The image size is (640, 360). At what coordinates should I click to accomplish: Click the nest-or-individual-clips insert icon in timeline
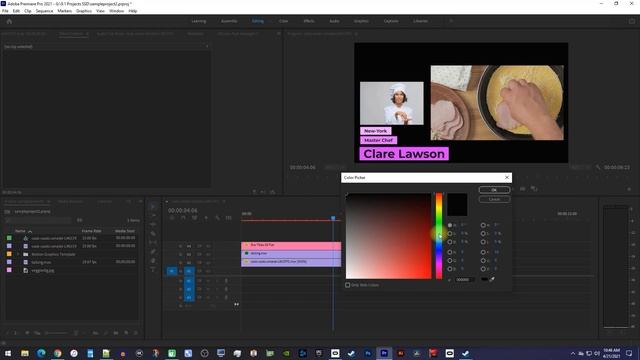click(171, 218)
